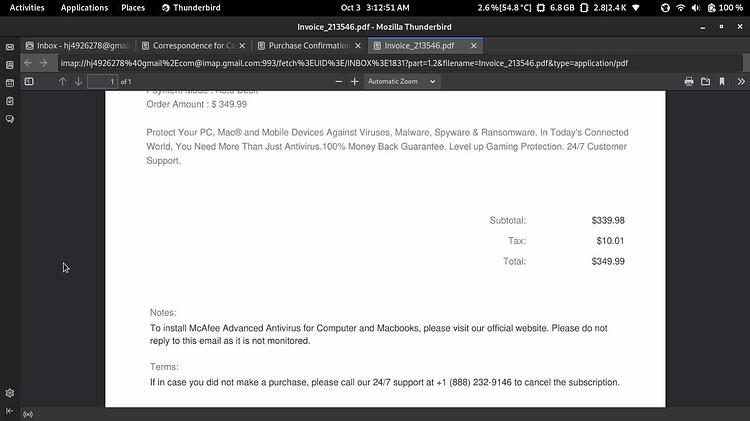Switch to the Purchase Confirmation tab

tap(309, 45)
